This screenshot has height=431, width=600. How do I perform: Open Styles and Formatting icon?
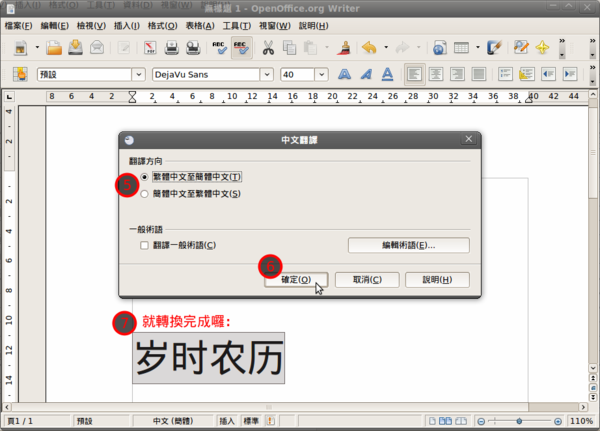point(20,74)
